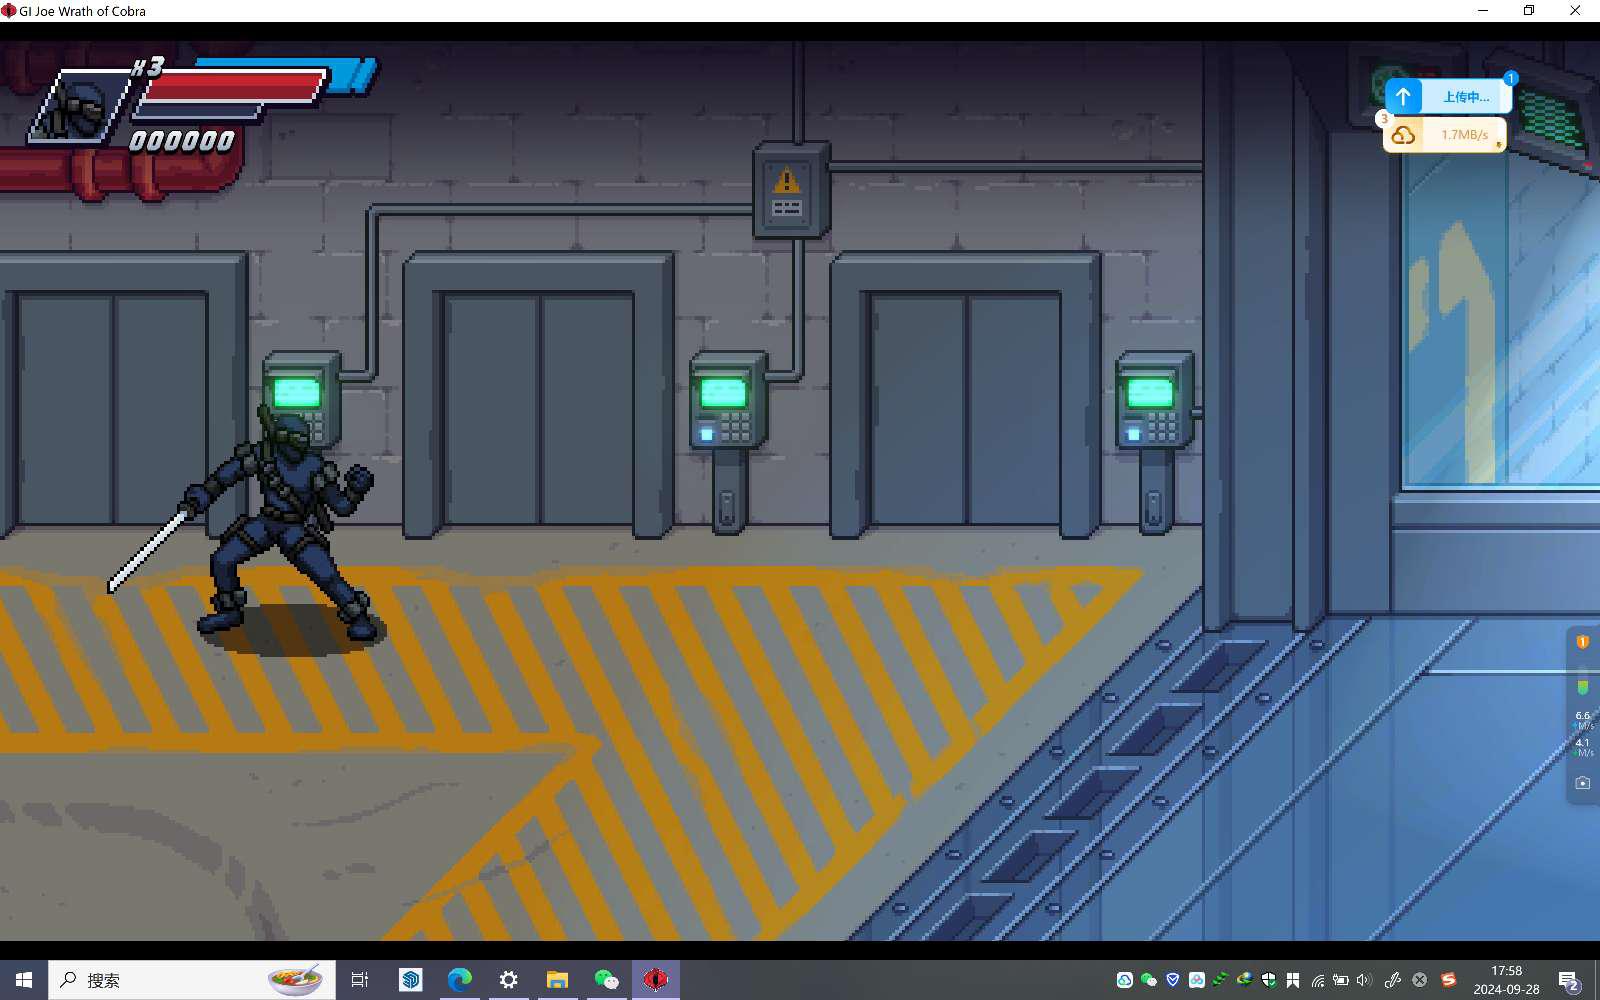1600x1000 pixels.
Task: Expand the small arrow on speed widget
Action: point(1498,145)
